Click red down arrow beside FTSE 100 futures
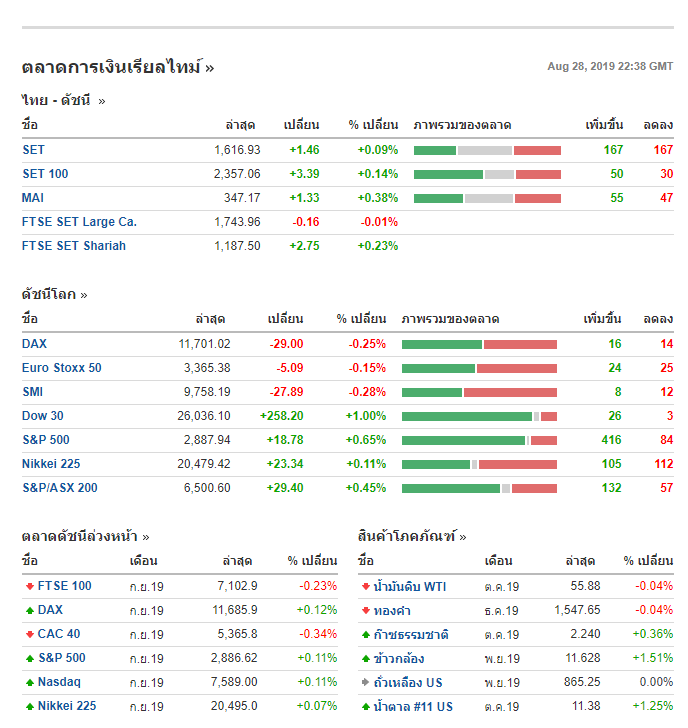The width and height of the screenshot is (688, 728). pos(29,586)
